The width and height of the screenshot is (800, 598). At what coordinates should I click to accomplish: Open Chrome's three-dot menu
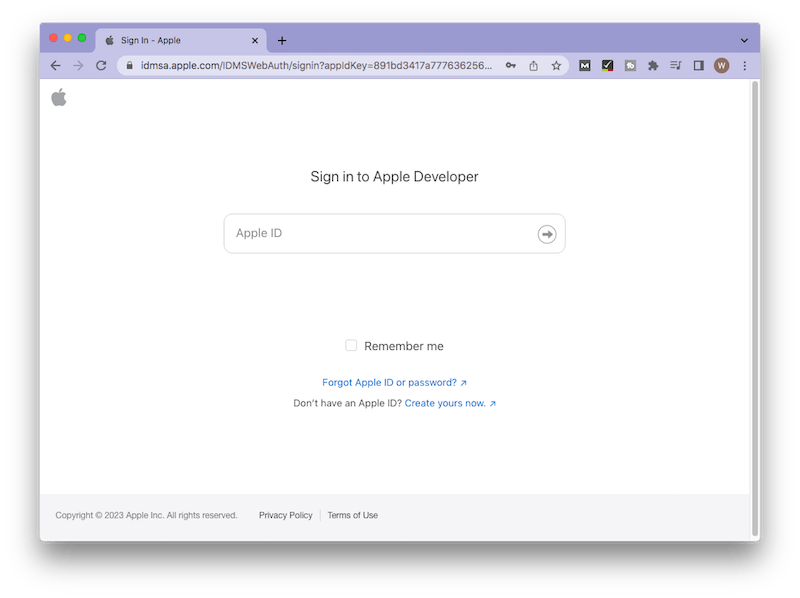744,65
